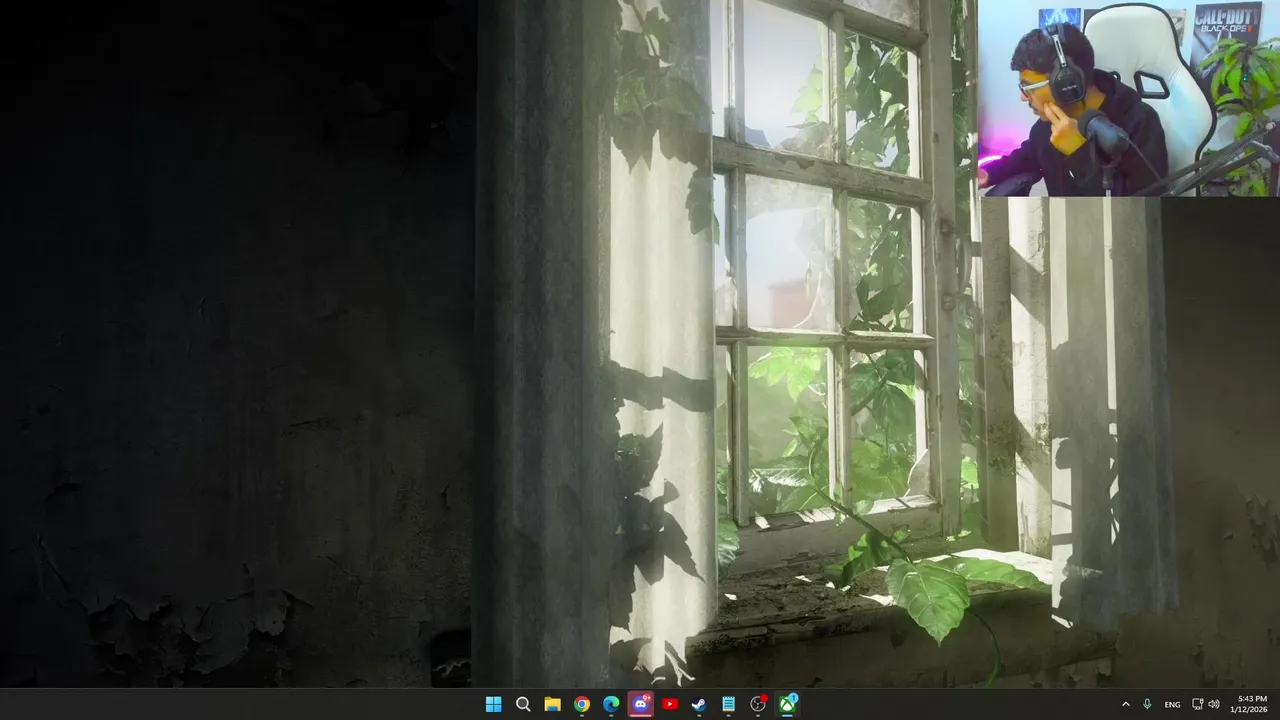Open the Notepad app in the taskbar
This screenshot has height=720, width=1280.
729,704
